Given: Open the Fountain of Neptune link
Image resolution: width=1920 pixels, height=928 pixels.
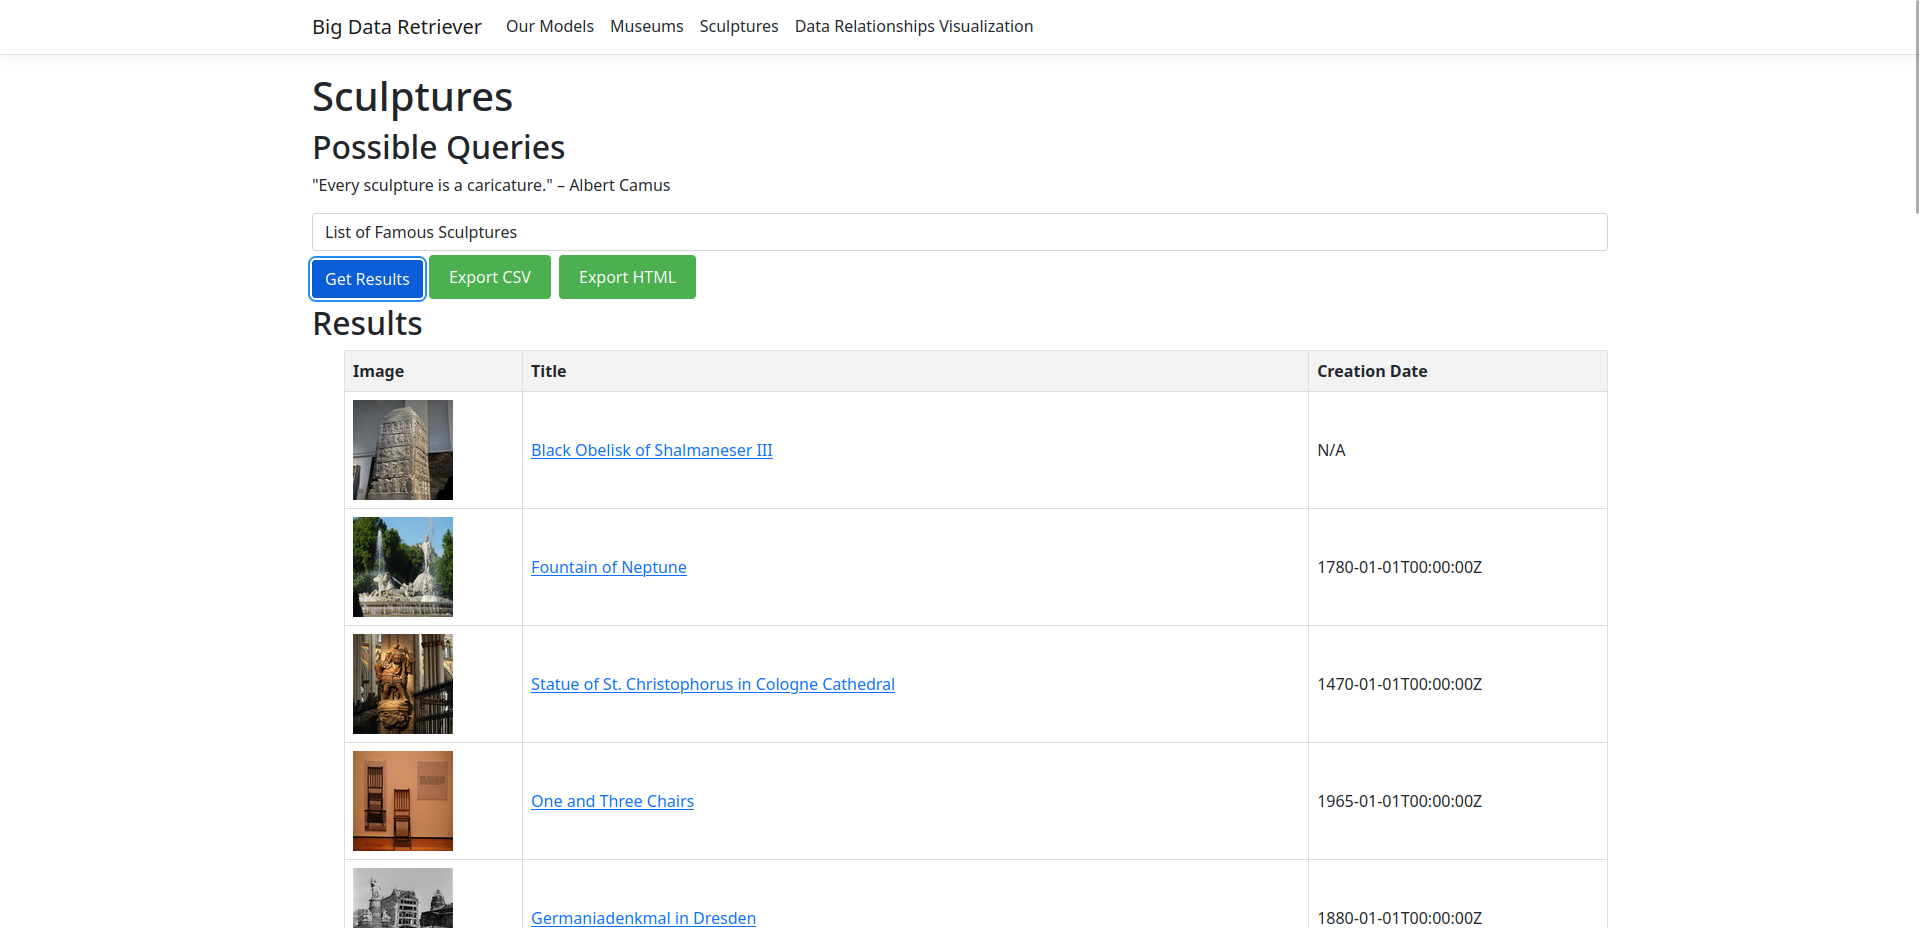Looking at the screenshot, I should pyautogui.click(x=608, y=567).
